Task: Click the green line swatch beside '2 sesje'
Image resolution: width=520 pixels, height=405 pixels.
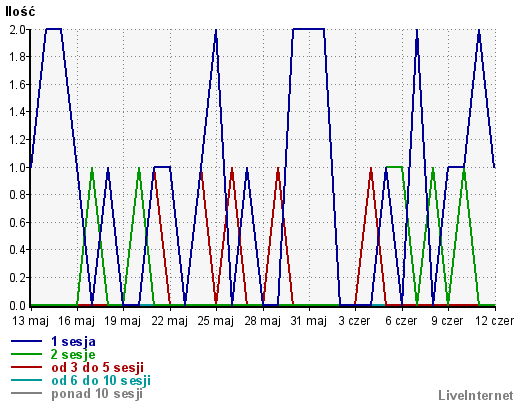Action: click(26, 354)
